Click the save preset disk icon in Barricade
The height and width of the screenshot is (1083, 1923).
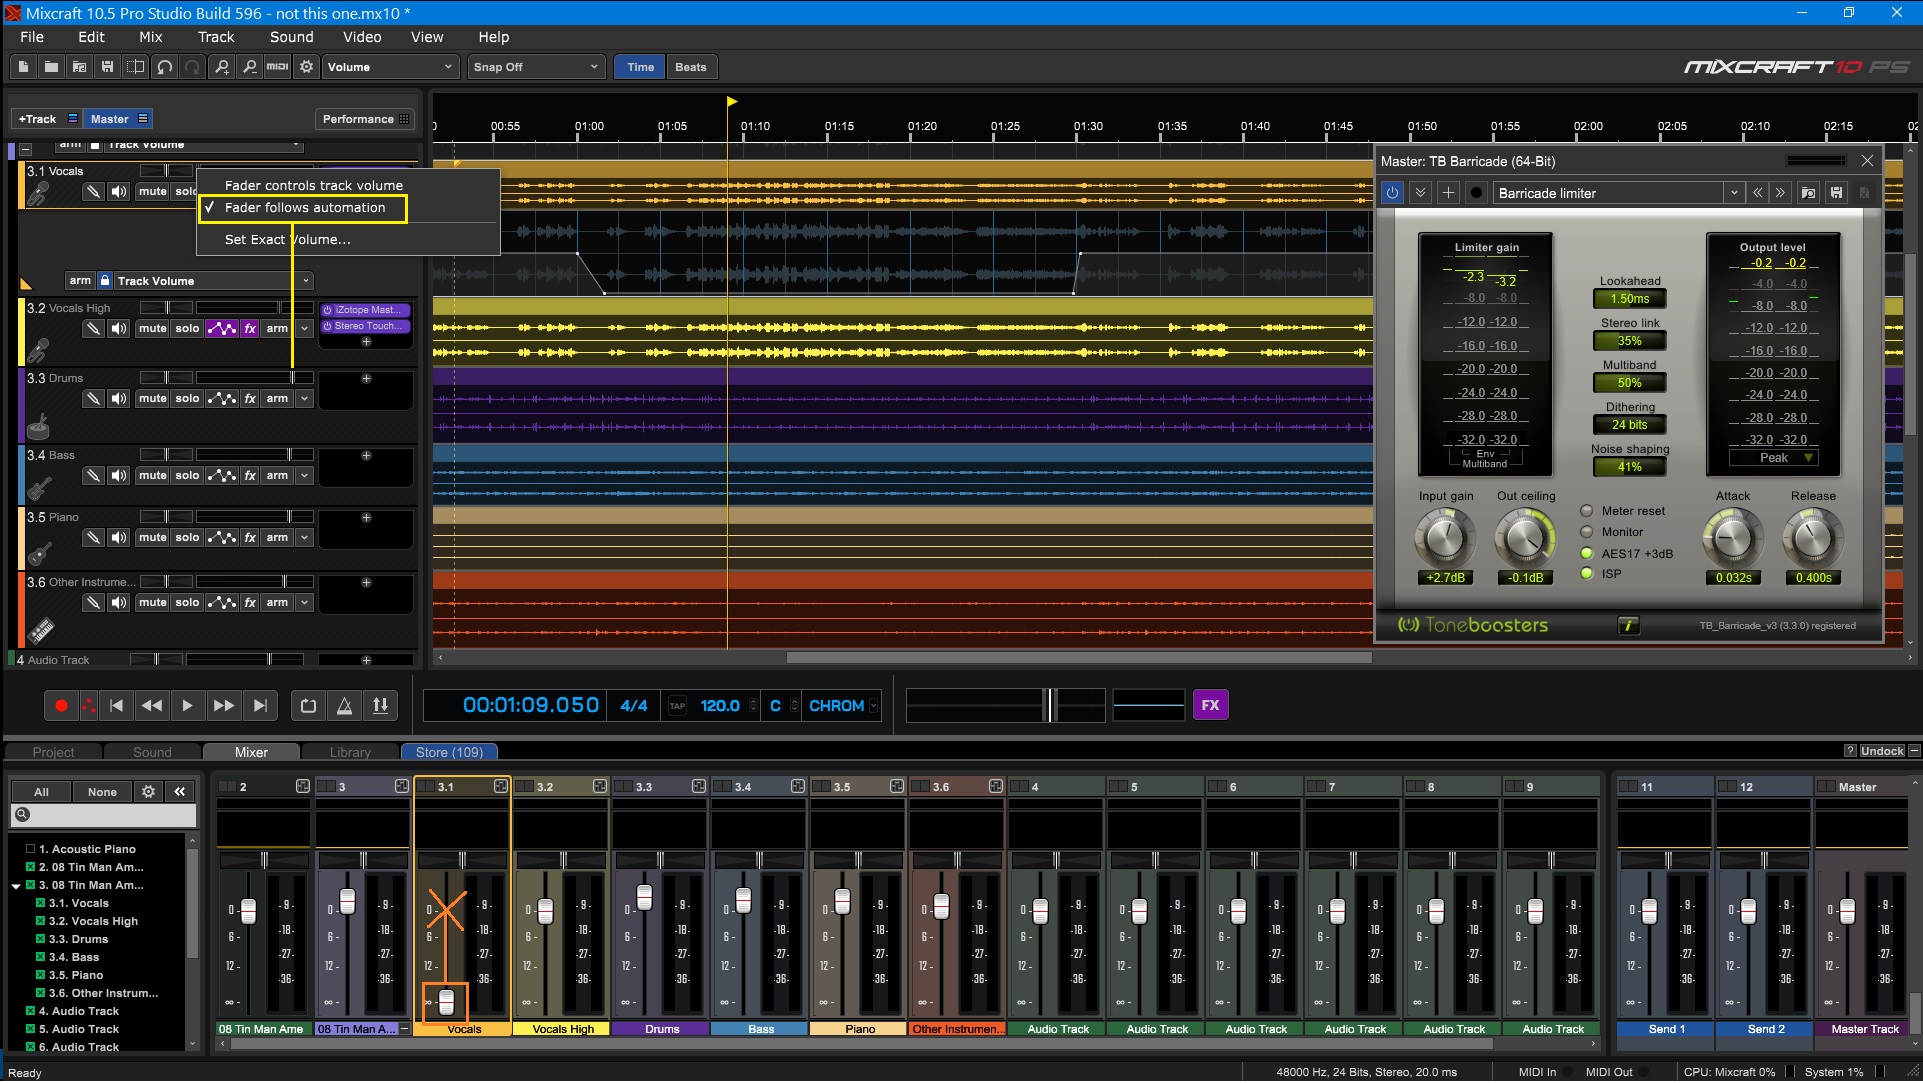1836,193
